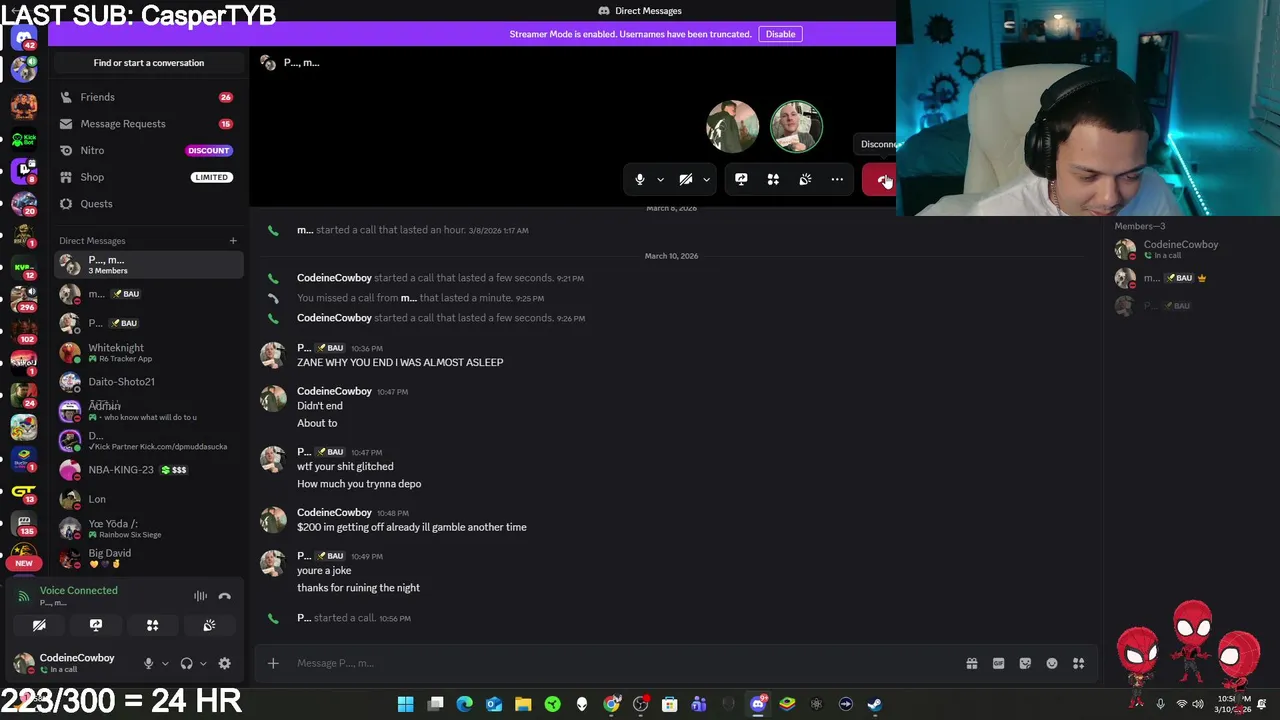The width and height of the screenshot is (1280, 720).
Task: Open File Explorer from the taskbar
Action: coord(523,704)
